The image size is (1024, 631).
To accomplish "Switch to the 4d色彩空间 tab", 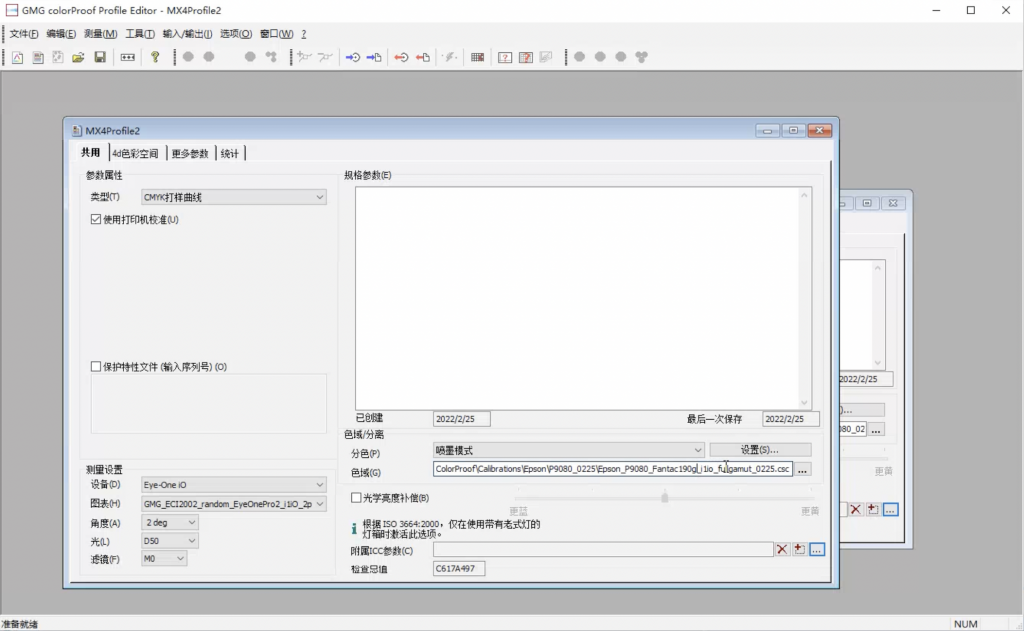I will [135, 154].
